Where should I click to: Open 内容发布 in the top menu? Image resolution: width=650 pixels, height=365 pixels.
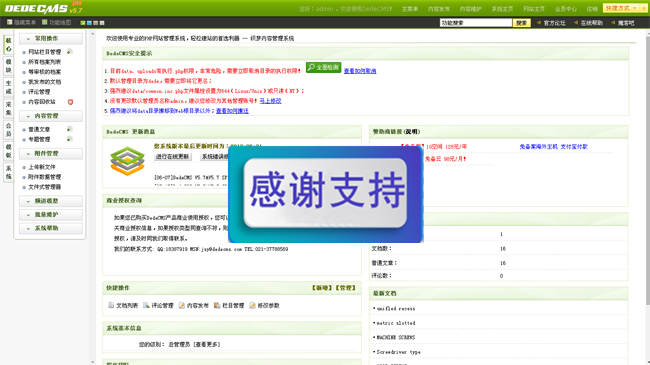(x=439, y=9)
